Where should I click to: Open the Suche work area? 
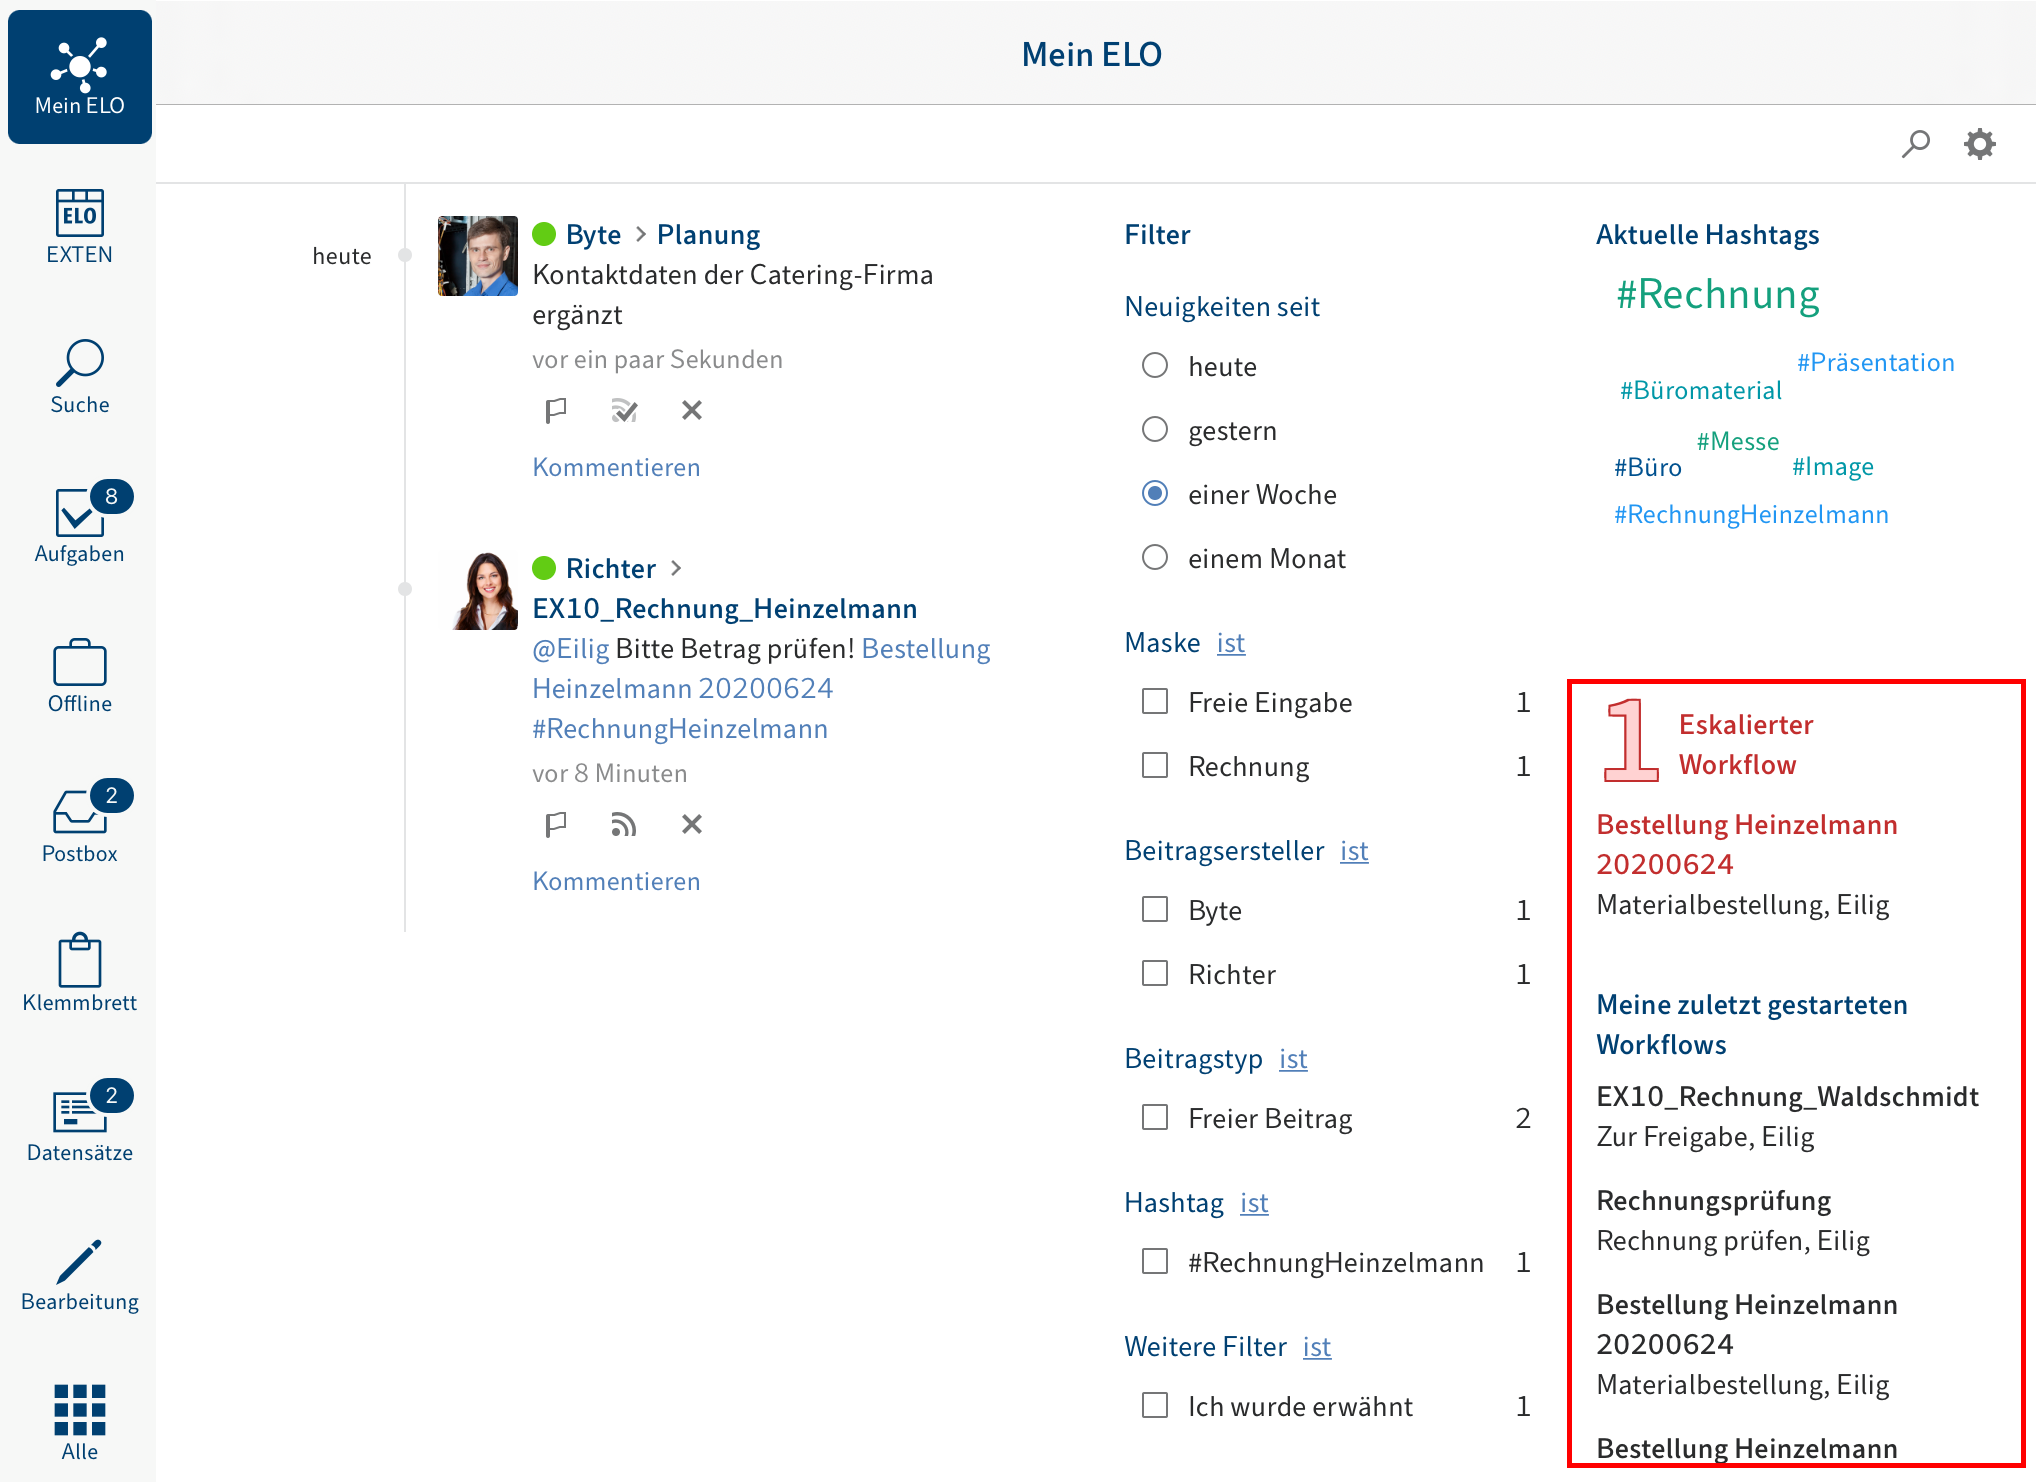click(x=80, y=377)
